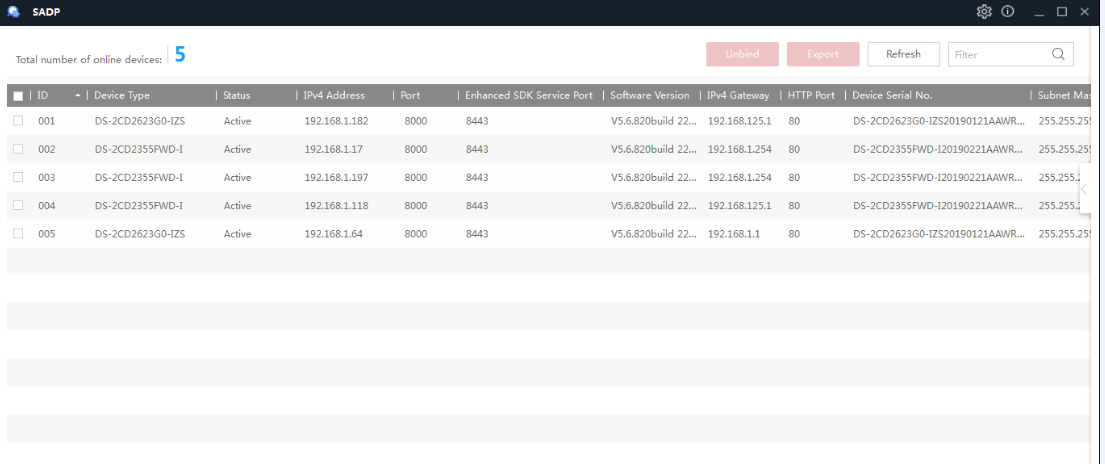1105x464 pixels.
Task: Toggle the select-all checkbox in header
Action: click(x=18, y=96)
